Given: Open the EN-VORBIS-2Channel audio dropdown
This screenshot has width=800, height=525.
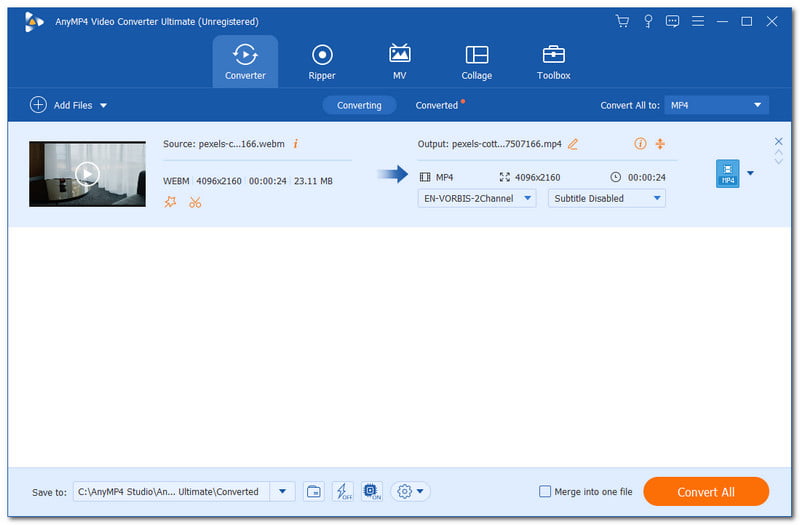Looking at the screenshot, I should [476, 198].
